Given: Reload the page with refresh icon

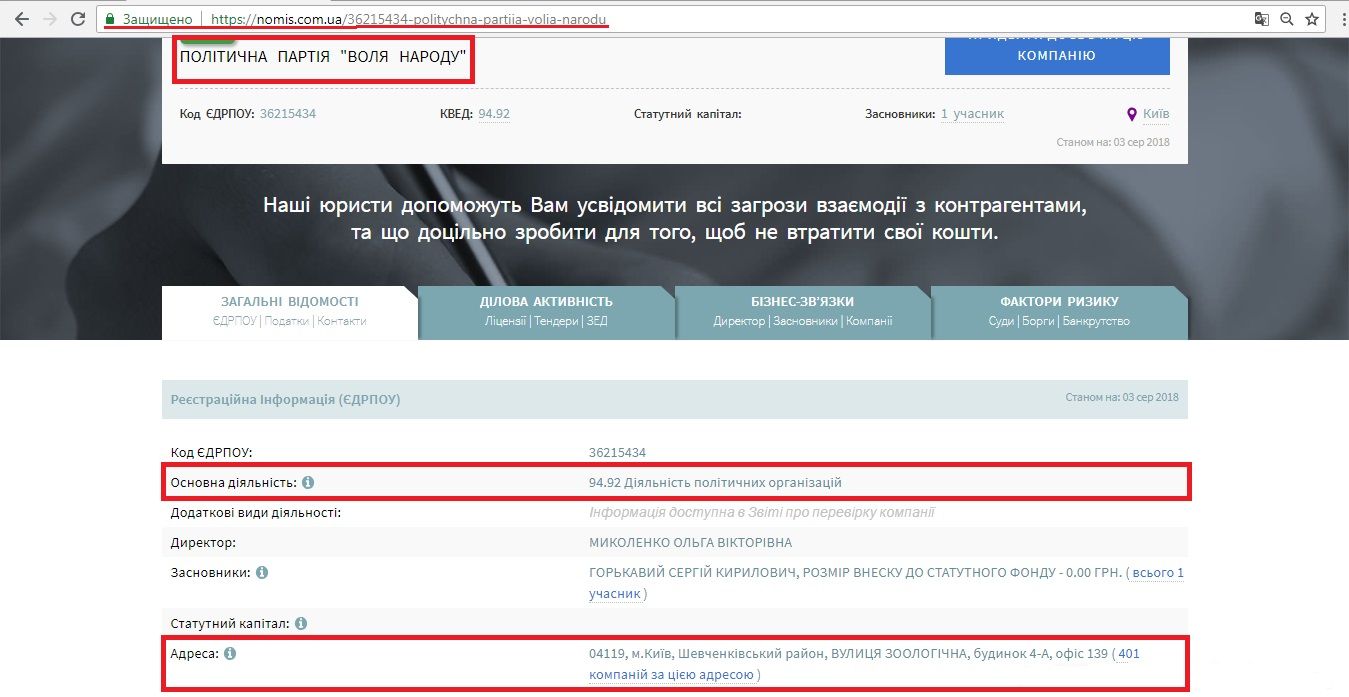Looking at the screenshot, I should coord(78,19).
